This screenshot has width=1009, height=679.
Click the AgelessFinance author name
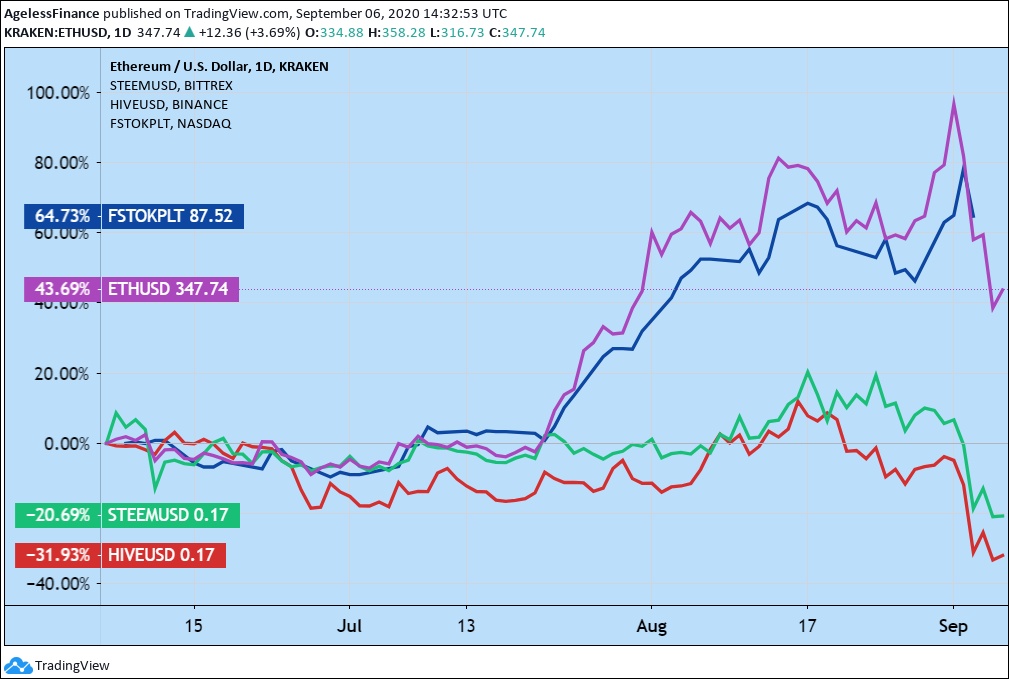tap(50, 14)
